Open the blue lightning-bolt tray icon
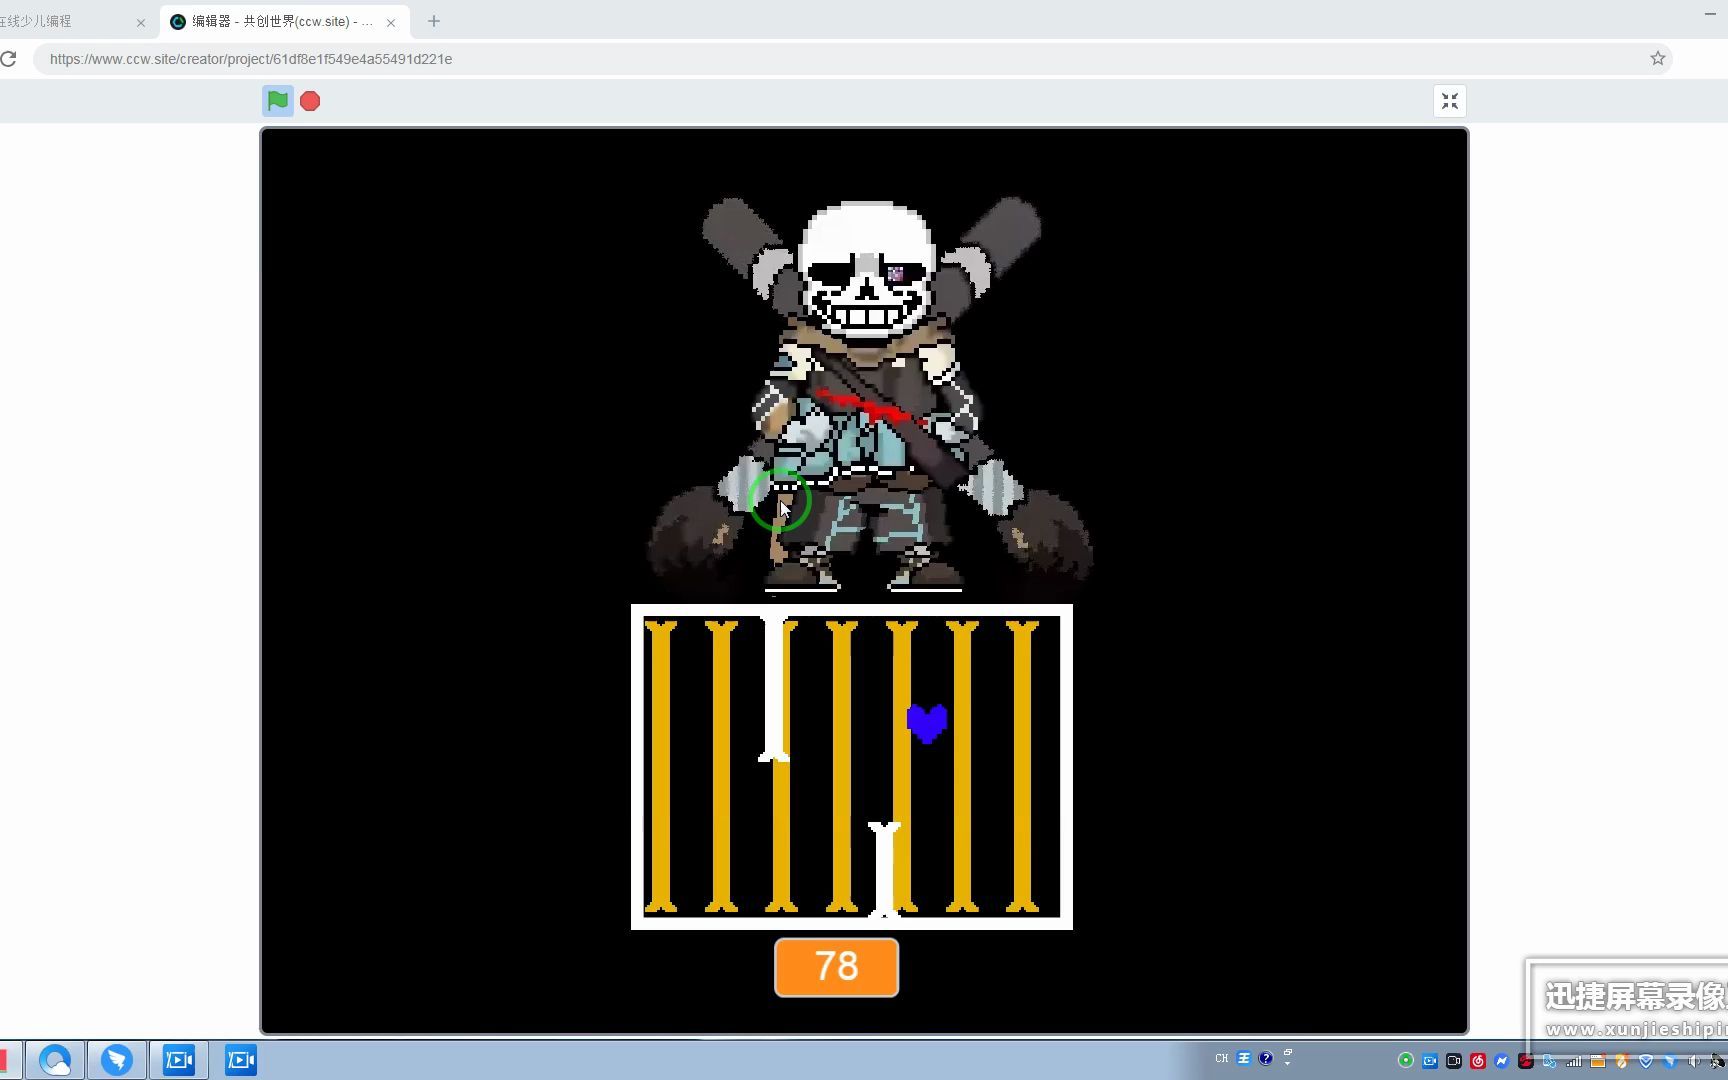Viewport: 1728px width, 1080px height. (1502, 1061)
